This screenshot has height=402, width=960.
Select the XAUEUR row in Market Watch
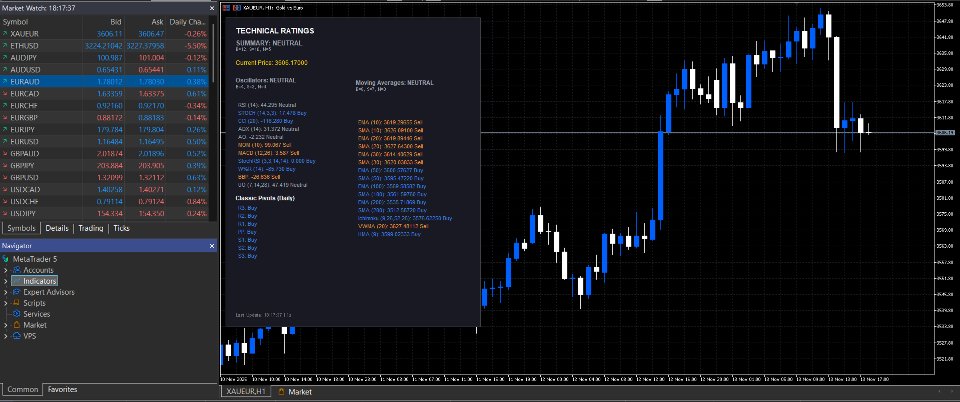pyautogui.click(x=105, y=34)
